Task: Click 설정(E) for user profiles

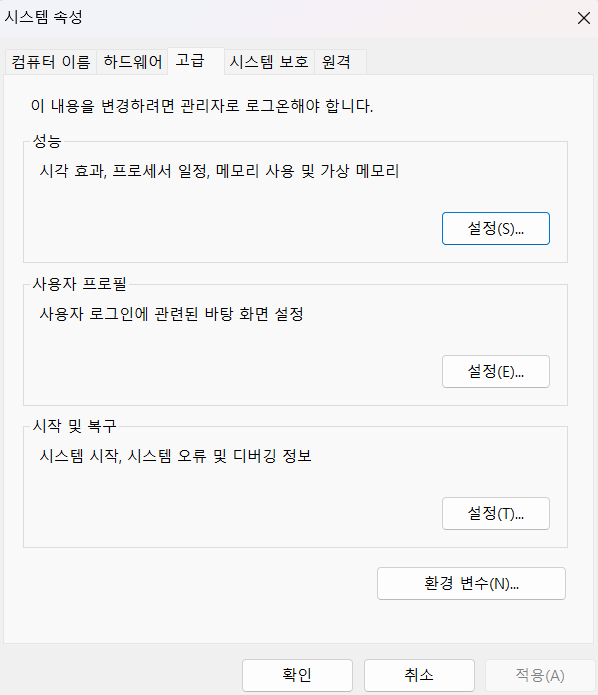Action: (x=496, y=371)
